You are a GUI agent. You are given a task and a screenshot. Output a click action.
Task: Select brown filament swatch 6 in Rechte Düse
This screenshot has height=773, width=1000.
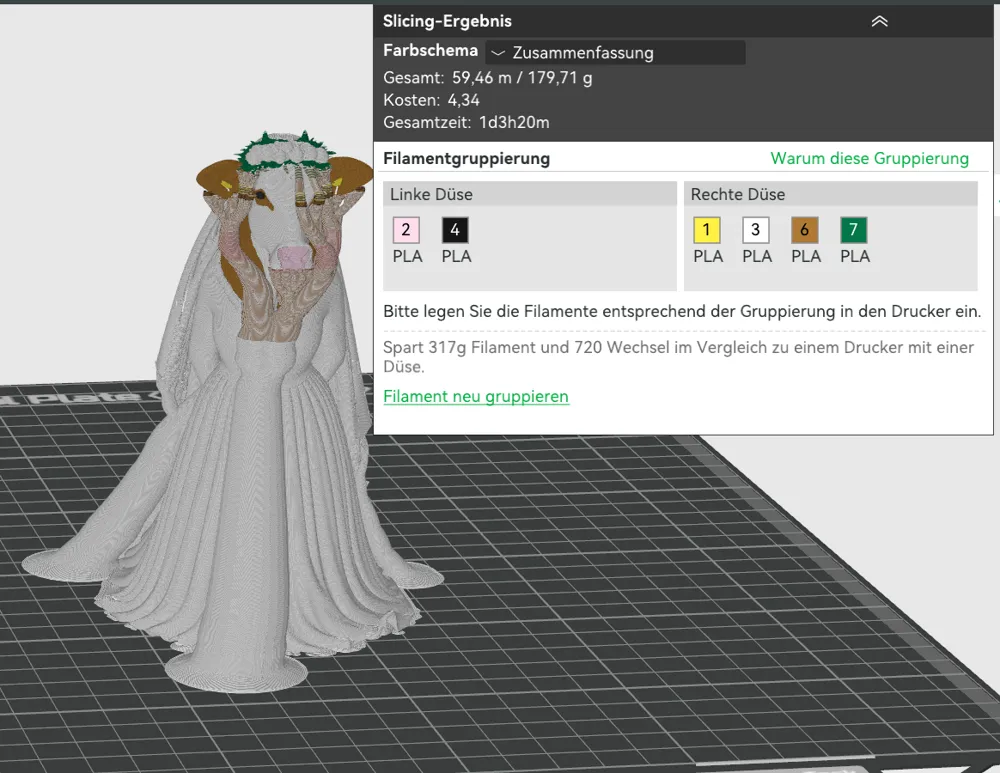[x=805, y=230]
